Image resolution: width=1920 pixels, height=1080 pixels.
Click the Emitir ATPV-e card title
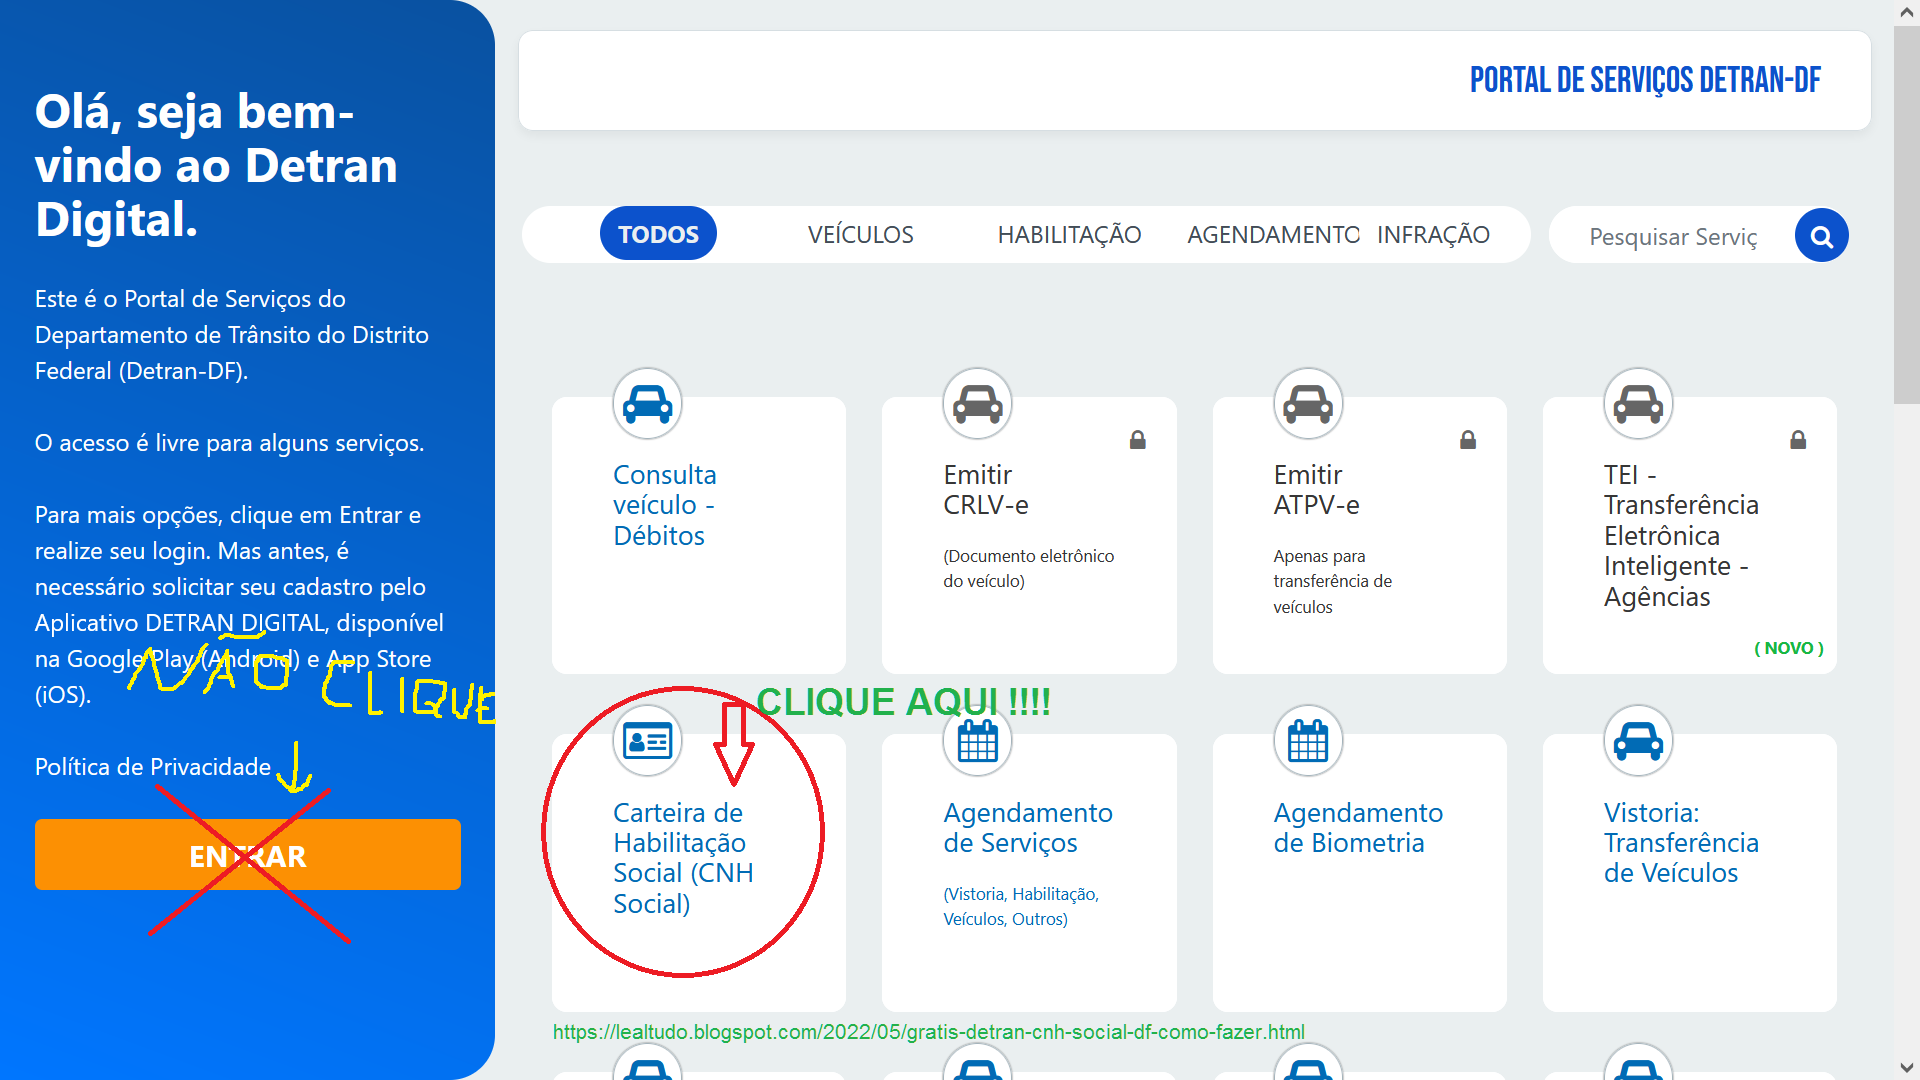pos(1316,490)
